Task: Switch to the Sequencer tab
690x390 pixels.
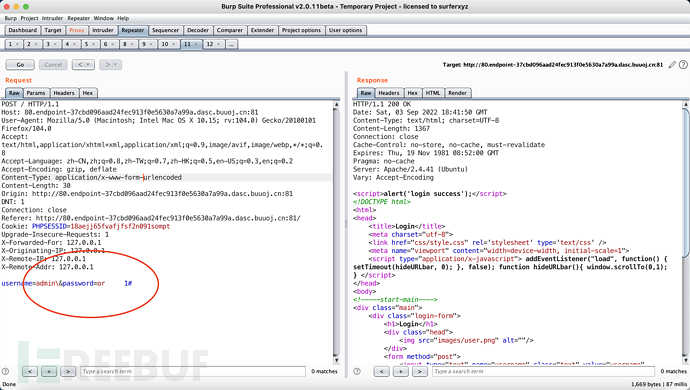Action: (165, 30)
